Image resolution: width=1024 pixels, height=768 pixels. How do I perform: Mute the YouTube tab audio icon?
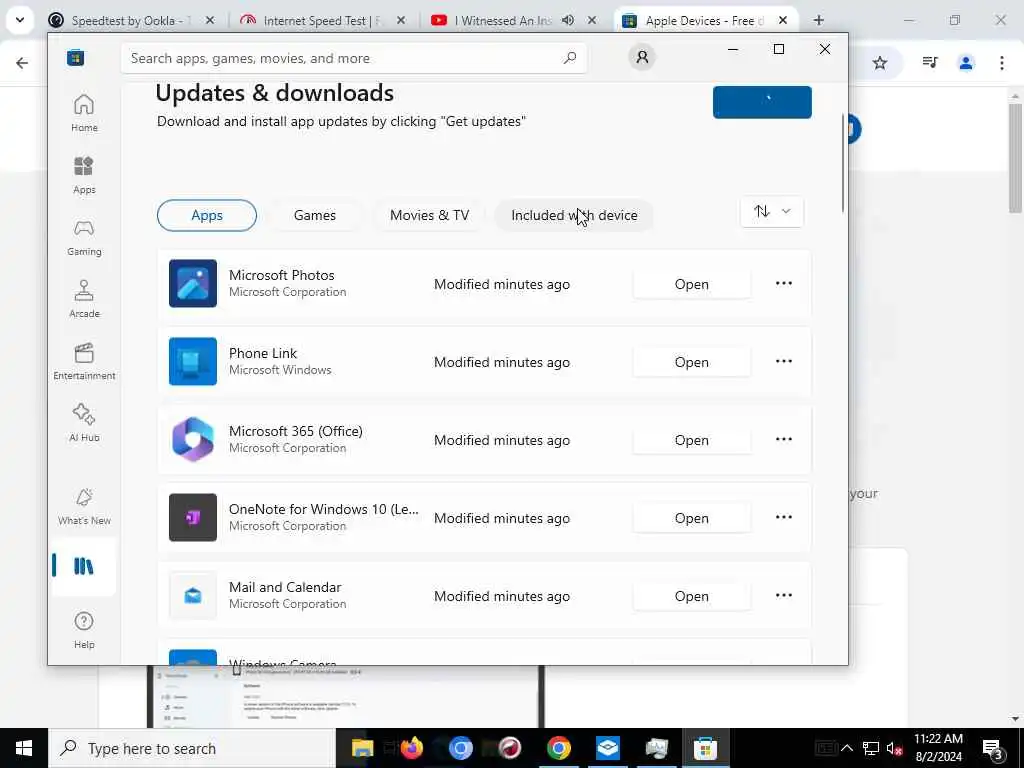(568, 20)
